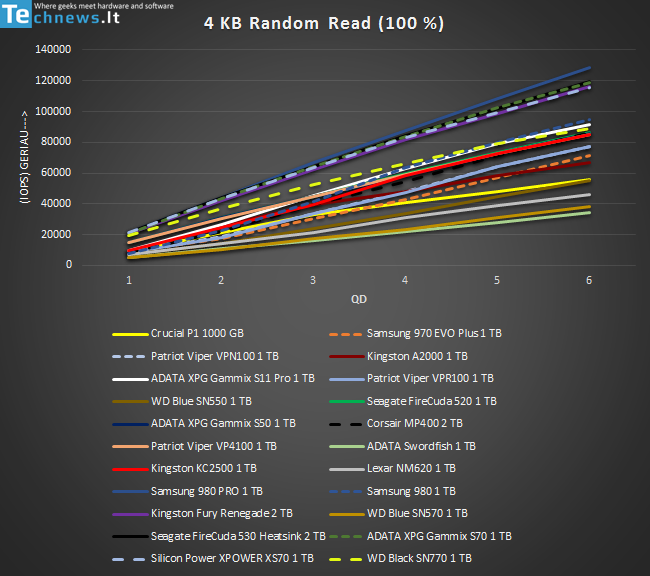The width and height of the screenshot is (650, 576).
Task: Click the x-axis label 5
Action: [497, 281]
